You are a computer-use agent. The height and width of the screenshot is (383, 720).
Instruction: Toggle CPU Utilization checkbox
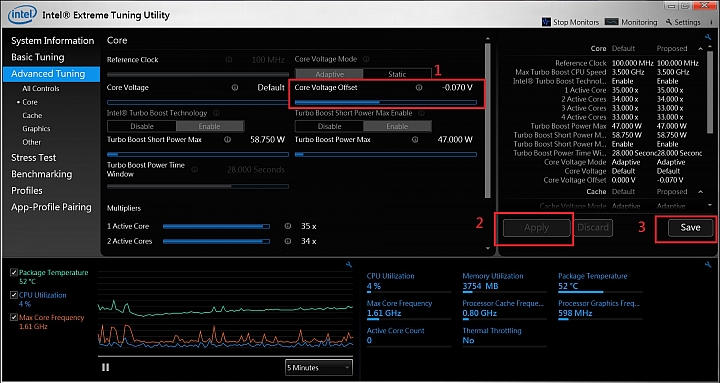pyautogui.click(x=14, y=295)
